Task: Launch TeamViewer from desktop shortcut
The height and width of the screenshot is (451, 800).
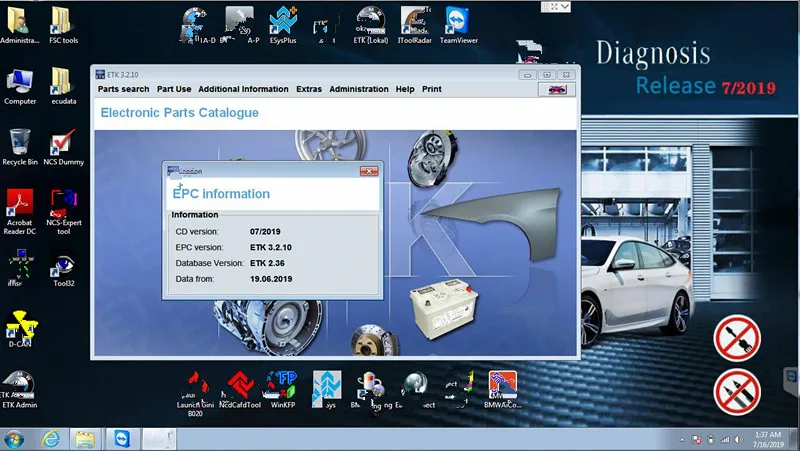Action: coord(458,26)
